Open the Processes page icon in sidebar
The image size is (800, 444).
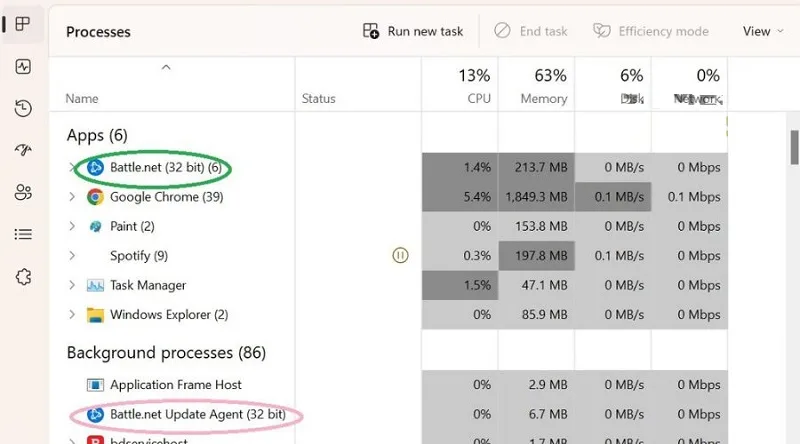tap(23, 24)
